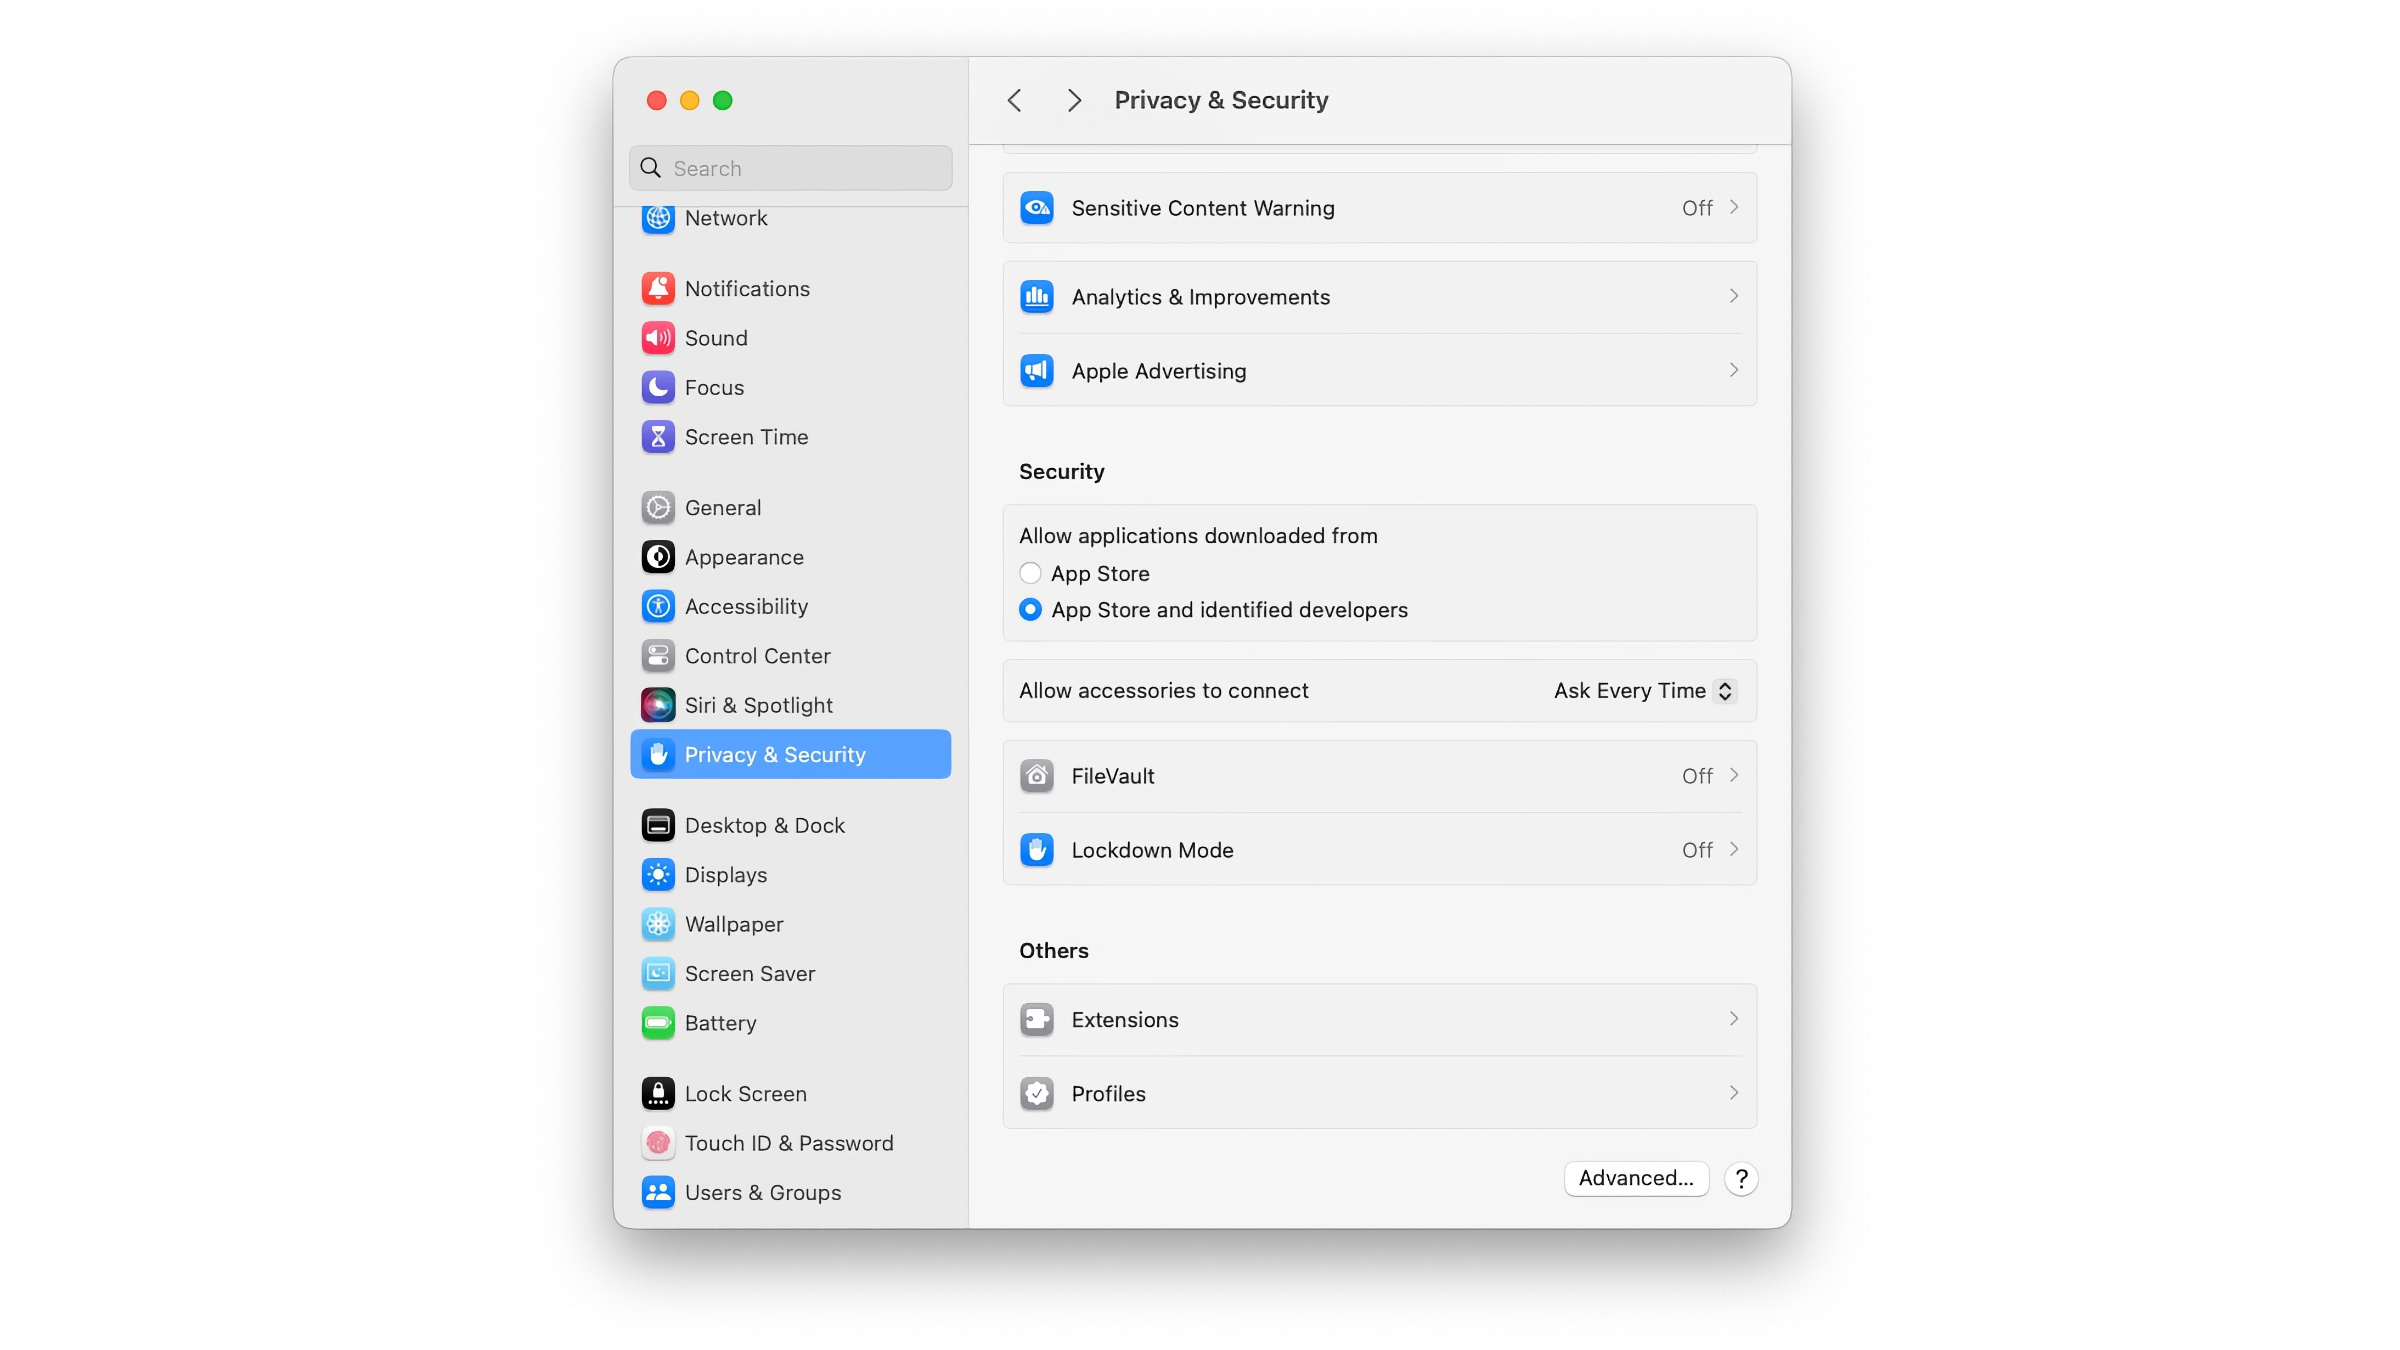The image size is (2400, 1350).
Task: Open Lock Screen settings
Action: 745,1093
